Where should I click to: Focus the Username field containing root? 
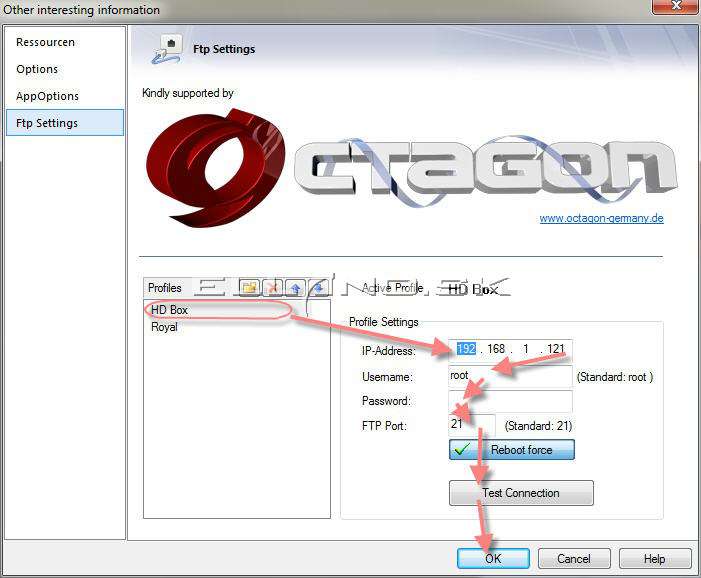(x=510, y=376)
